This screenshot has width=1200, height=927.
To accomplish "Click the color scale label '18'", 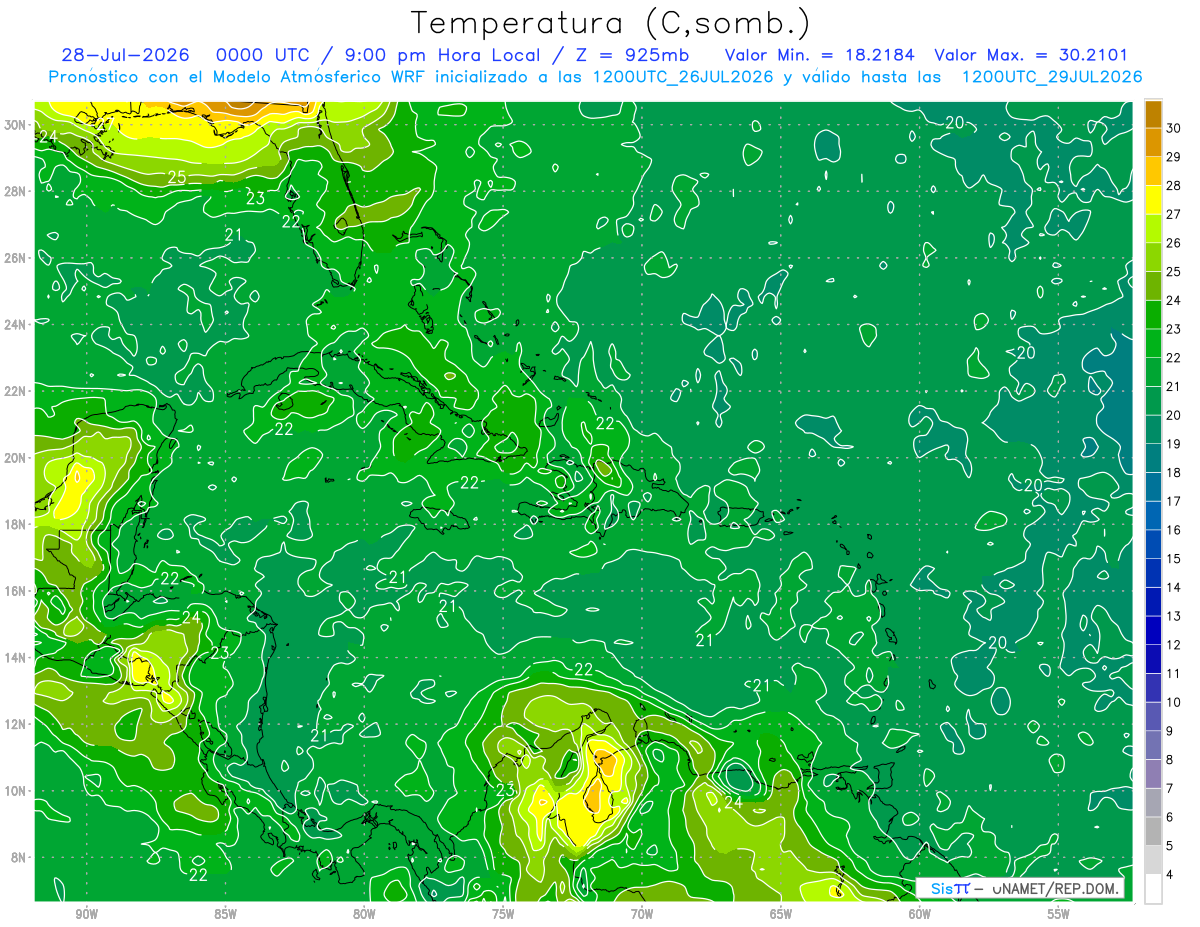I will coord(1173,473).
